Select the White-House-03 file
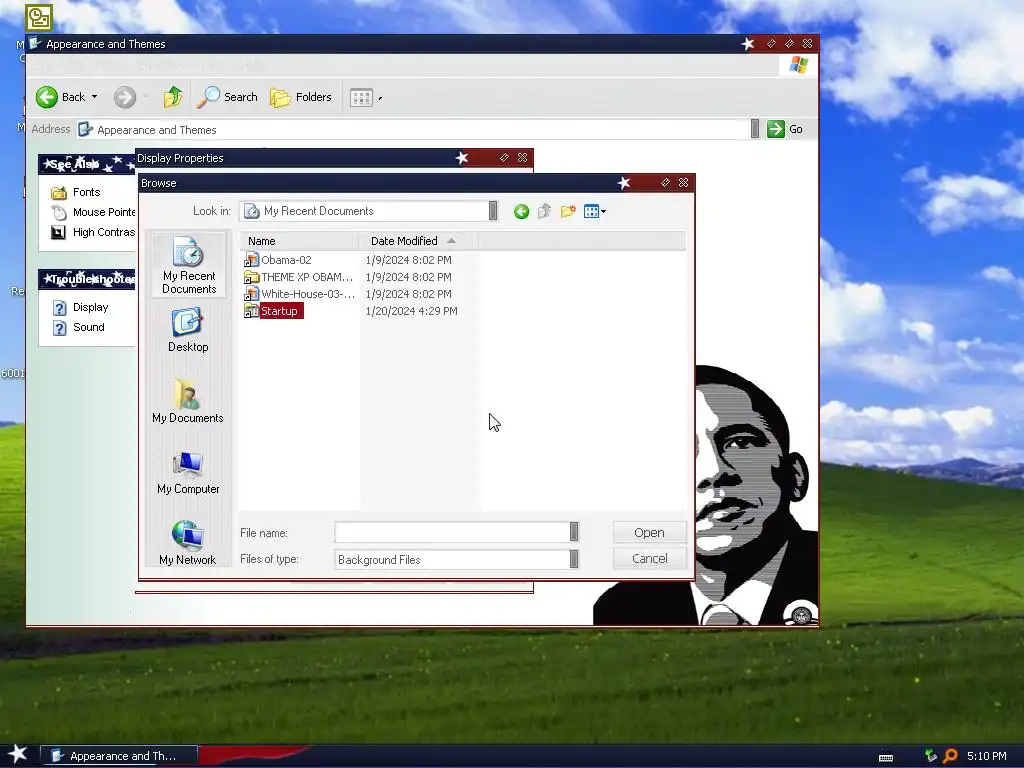1024x768 pixels. click(299, 294)
